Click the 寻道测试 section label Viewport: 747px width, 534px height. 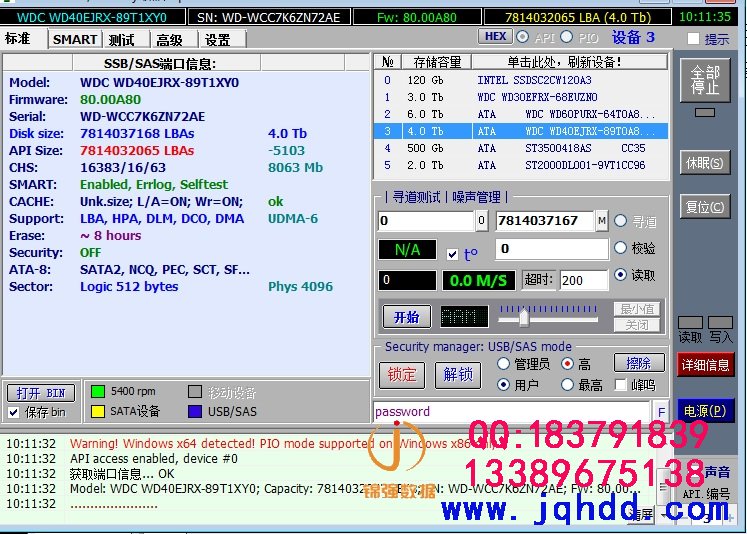416,197
